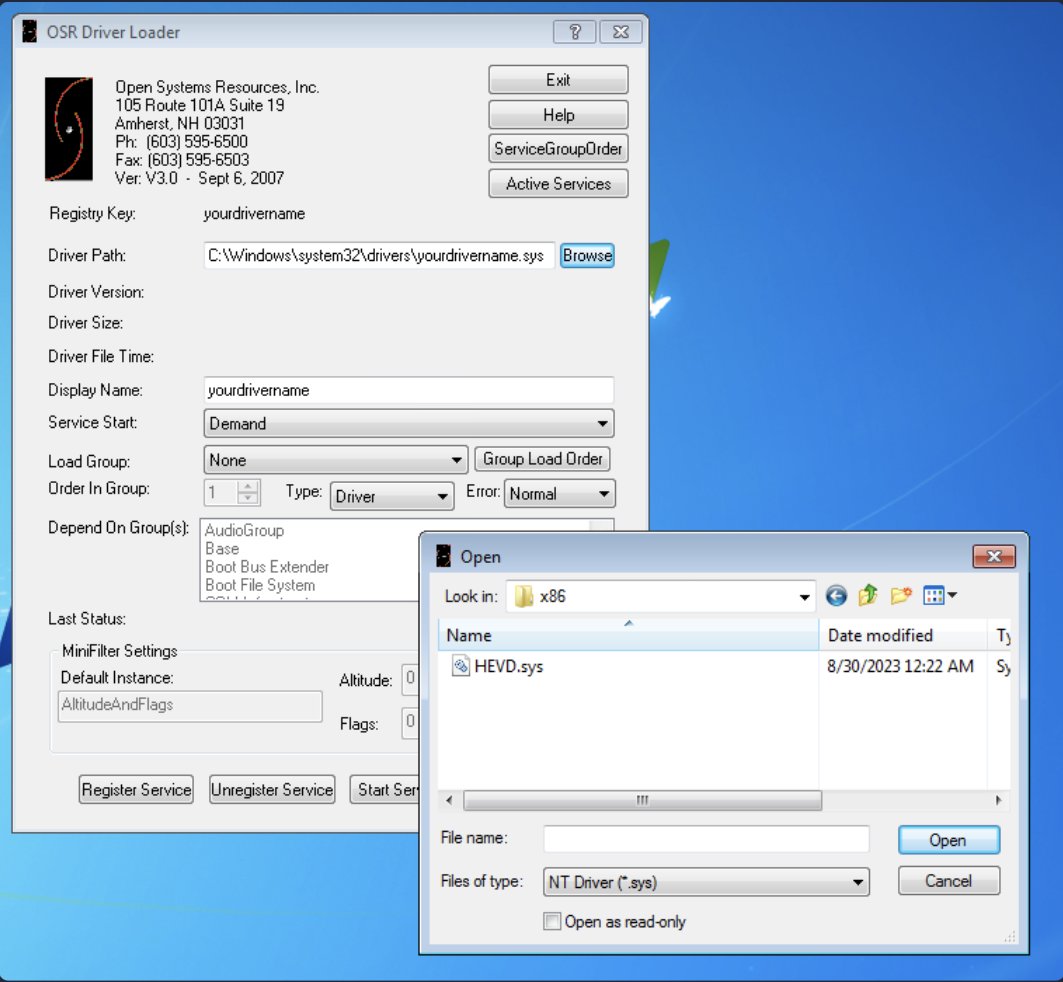Open the Error dropdown showing Normal

[559, 494]
